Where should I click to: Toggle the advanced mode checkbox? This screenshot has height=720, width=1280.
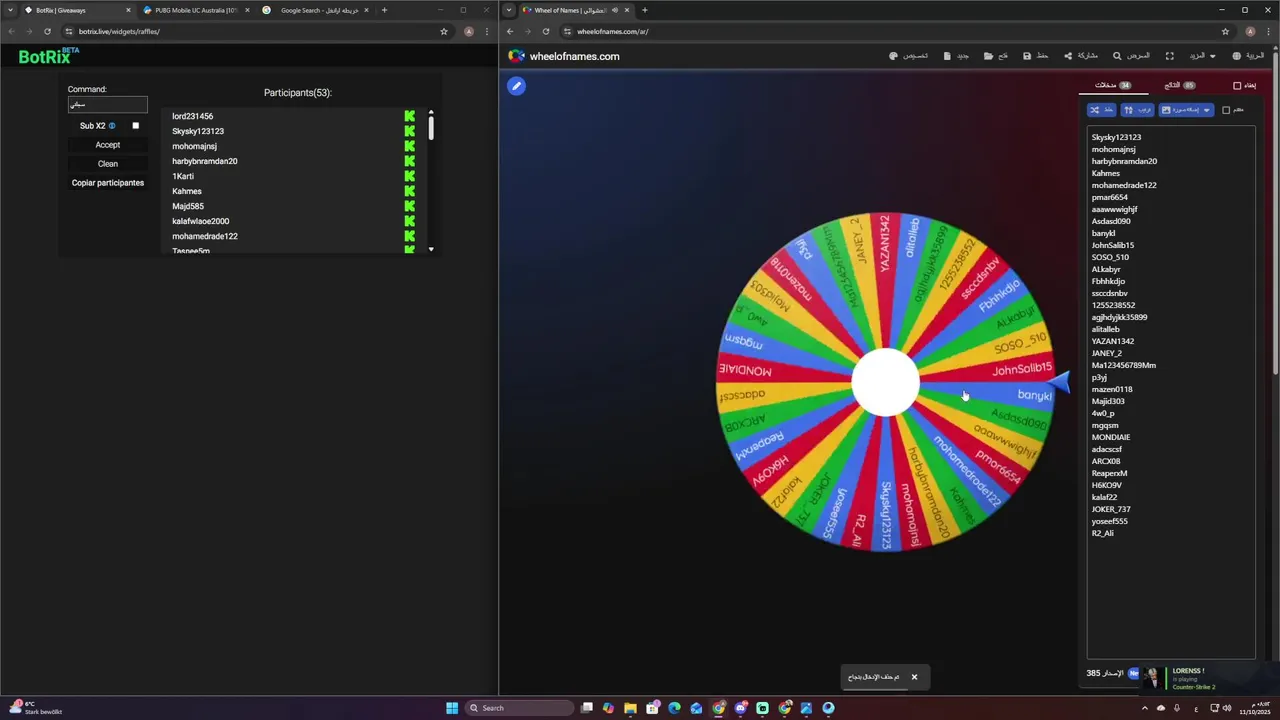(1226, 110)
